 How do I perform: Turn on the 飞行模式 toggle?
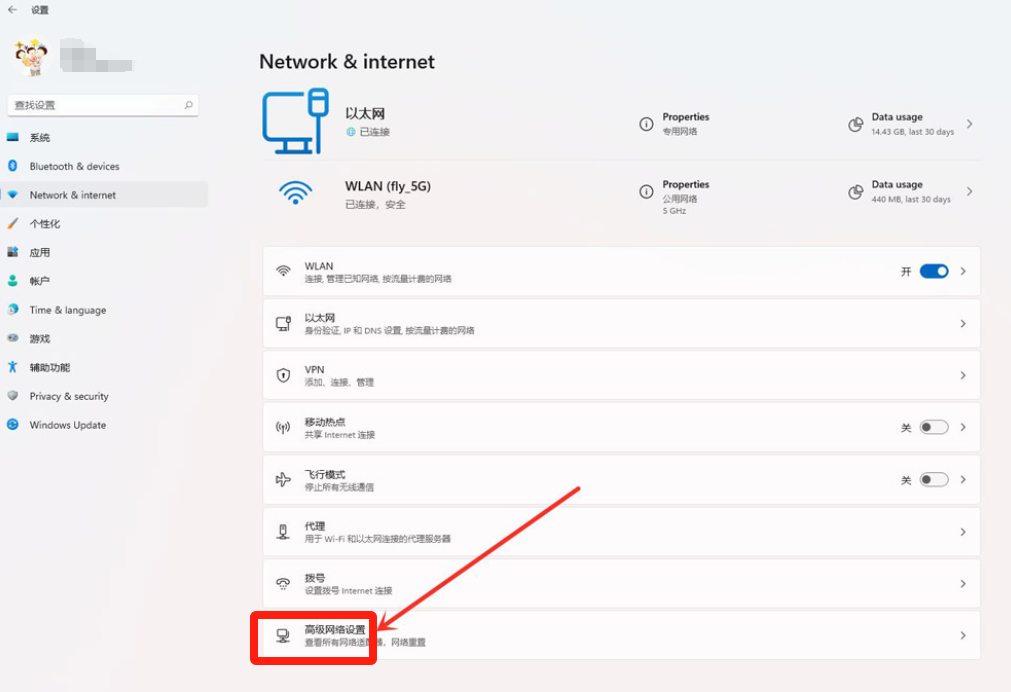[934, 479]
